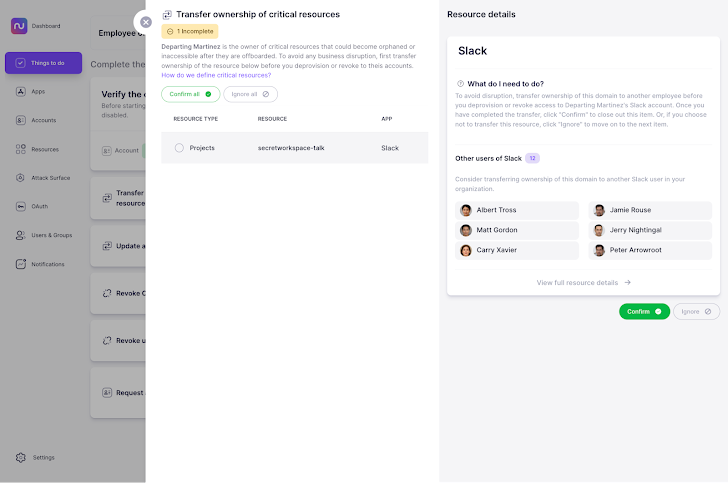Click the Ignore all button
Screen dimensions: 728x483
[250, 94]
